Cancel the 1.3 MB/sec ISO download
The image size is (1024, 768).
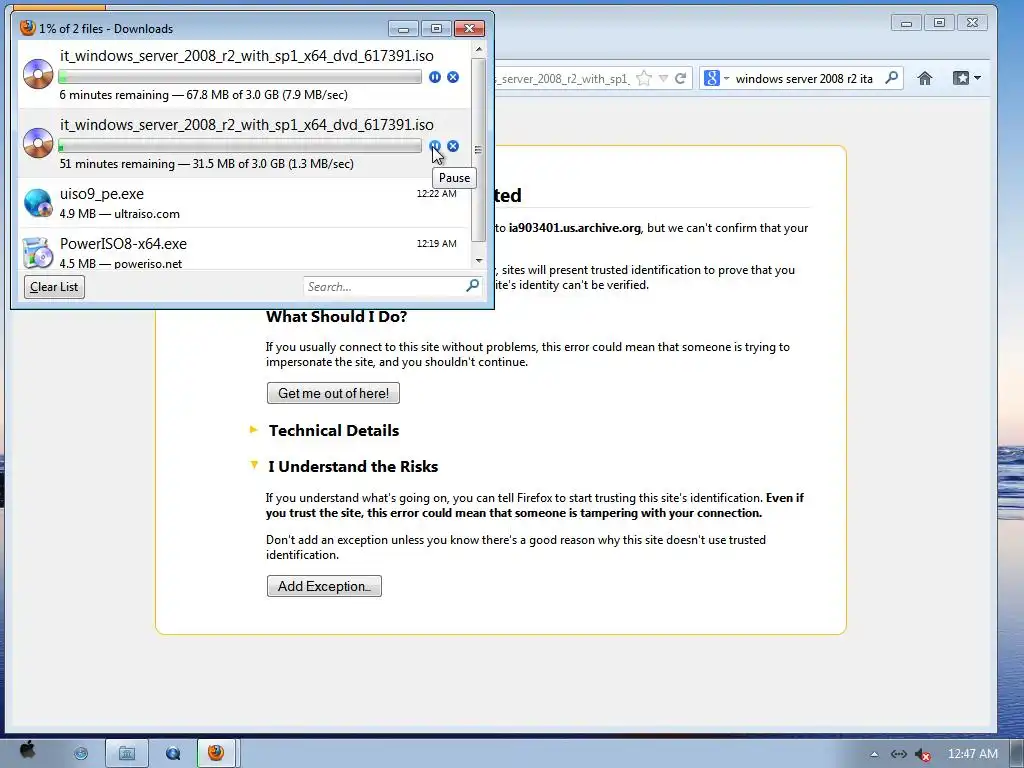(453, 146)
